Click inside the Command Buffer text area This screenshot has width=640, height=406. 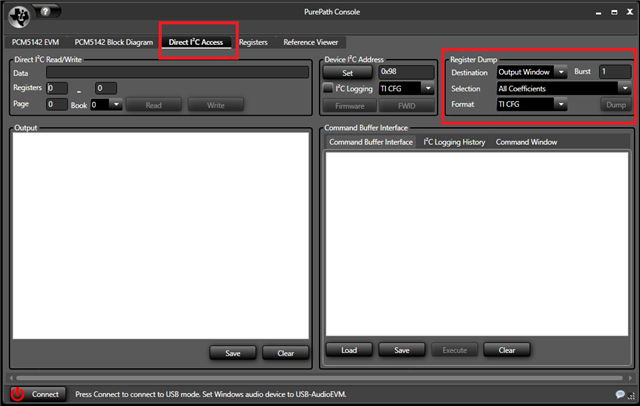(x=477, y=244)
